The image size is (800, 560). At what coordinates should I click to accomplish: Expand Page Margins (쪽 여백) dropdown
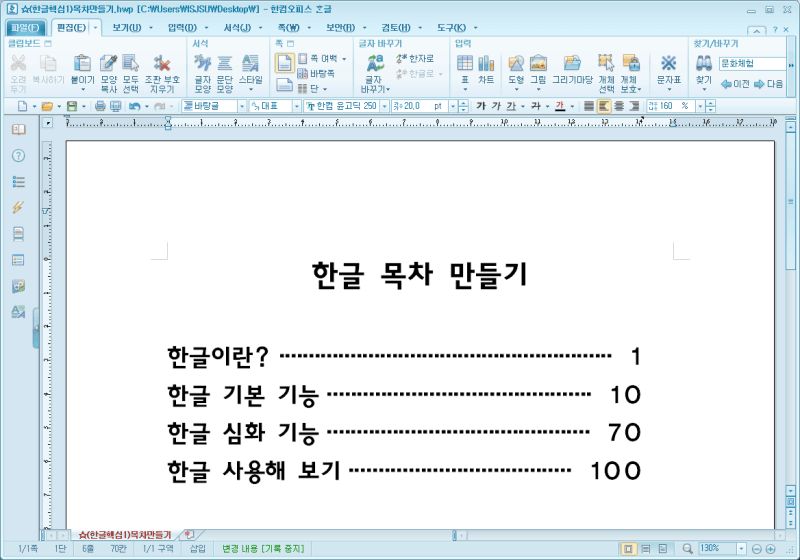pos(344,59)
